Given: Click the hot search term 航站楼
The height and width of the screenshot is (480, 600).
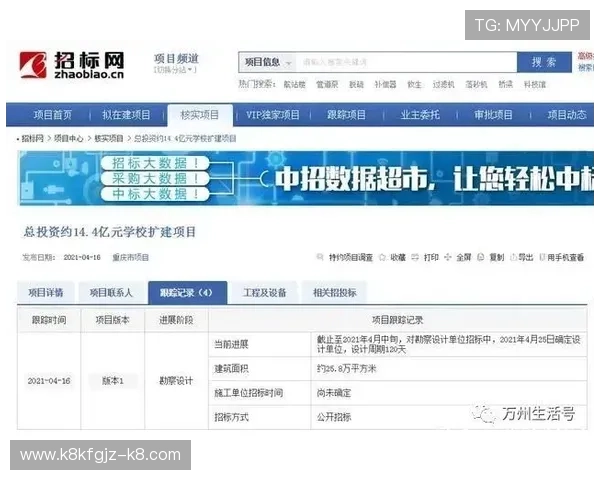Looking at the screenshot, I should (294, 85).
